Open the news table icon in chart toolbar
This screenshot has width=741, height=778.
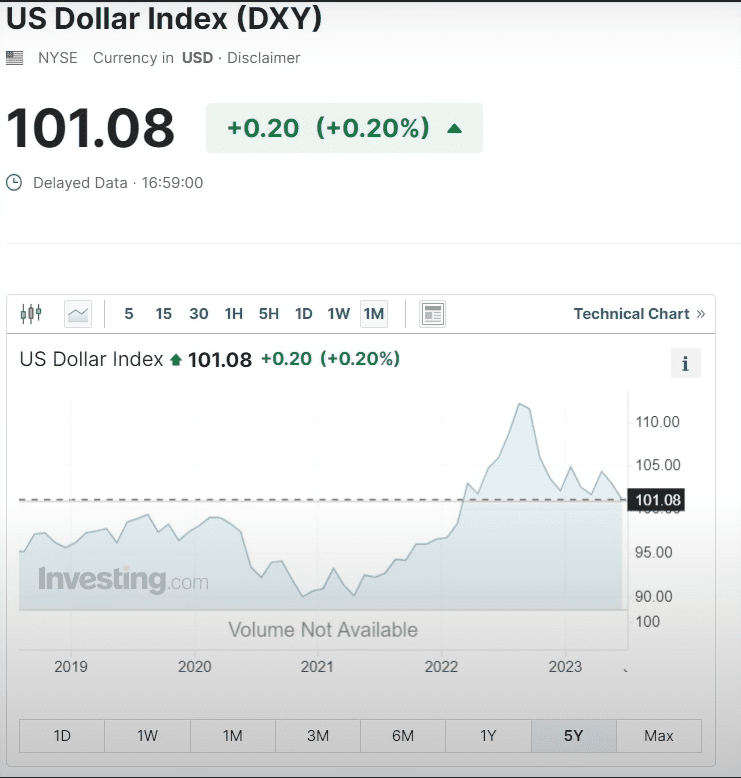(432, 314)
